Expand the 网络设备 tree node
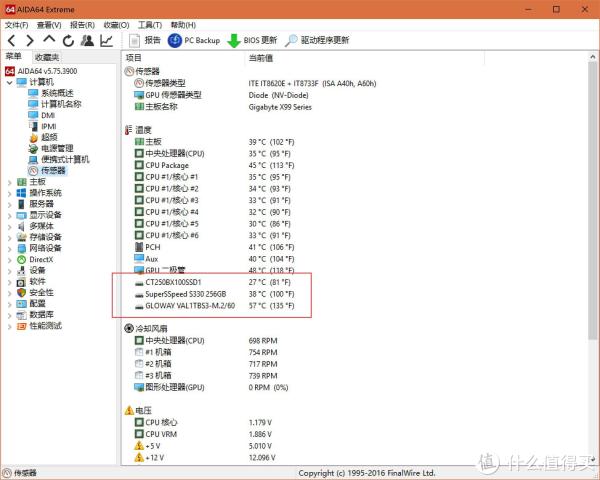This screenshot has width=600, height=480. 10,249
